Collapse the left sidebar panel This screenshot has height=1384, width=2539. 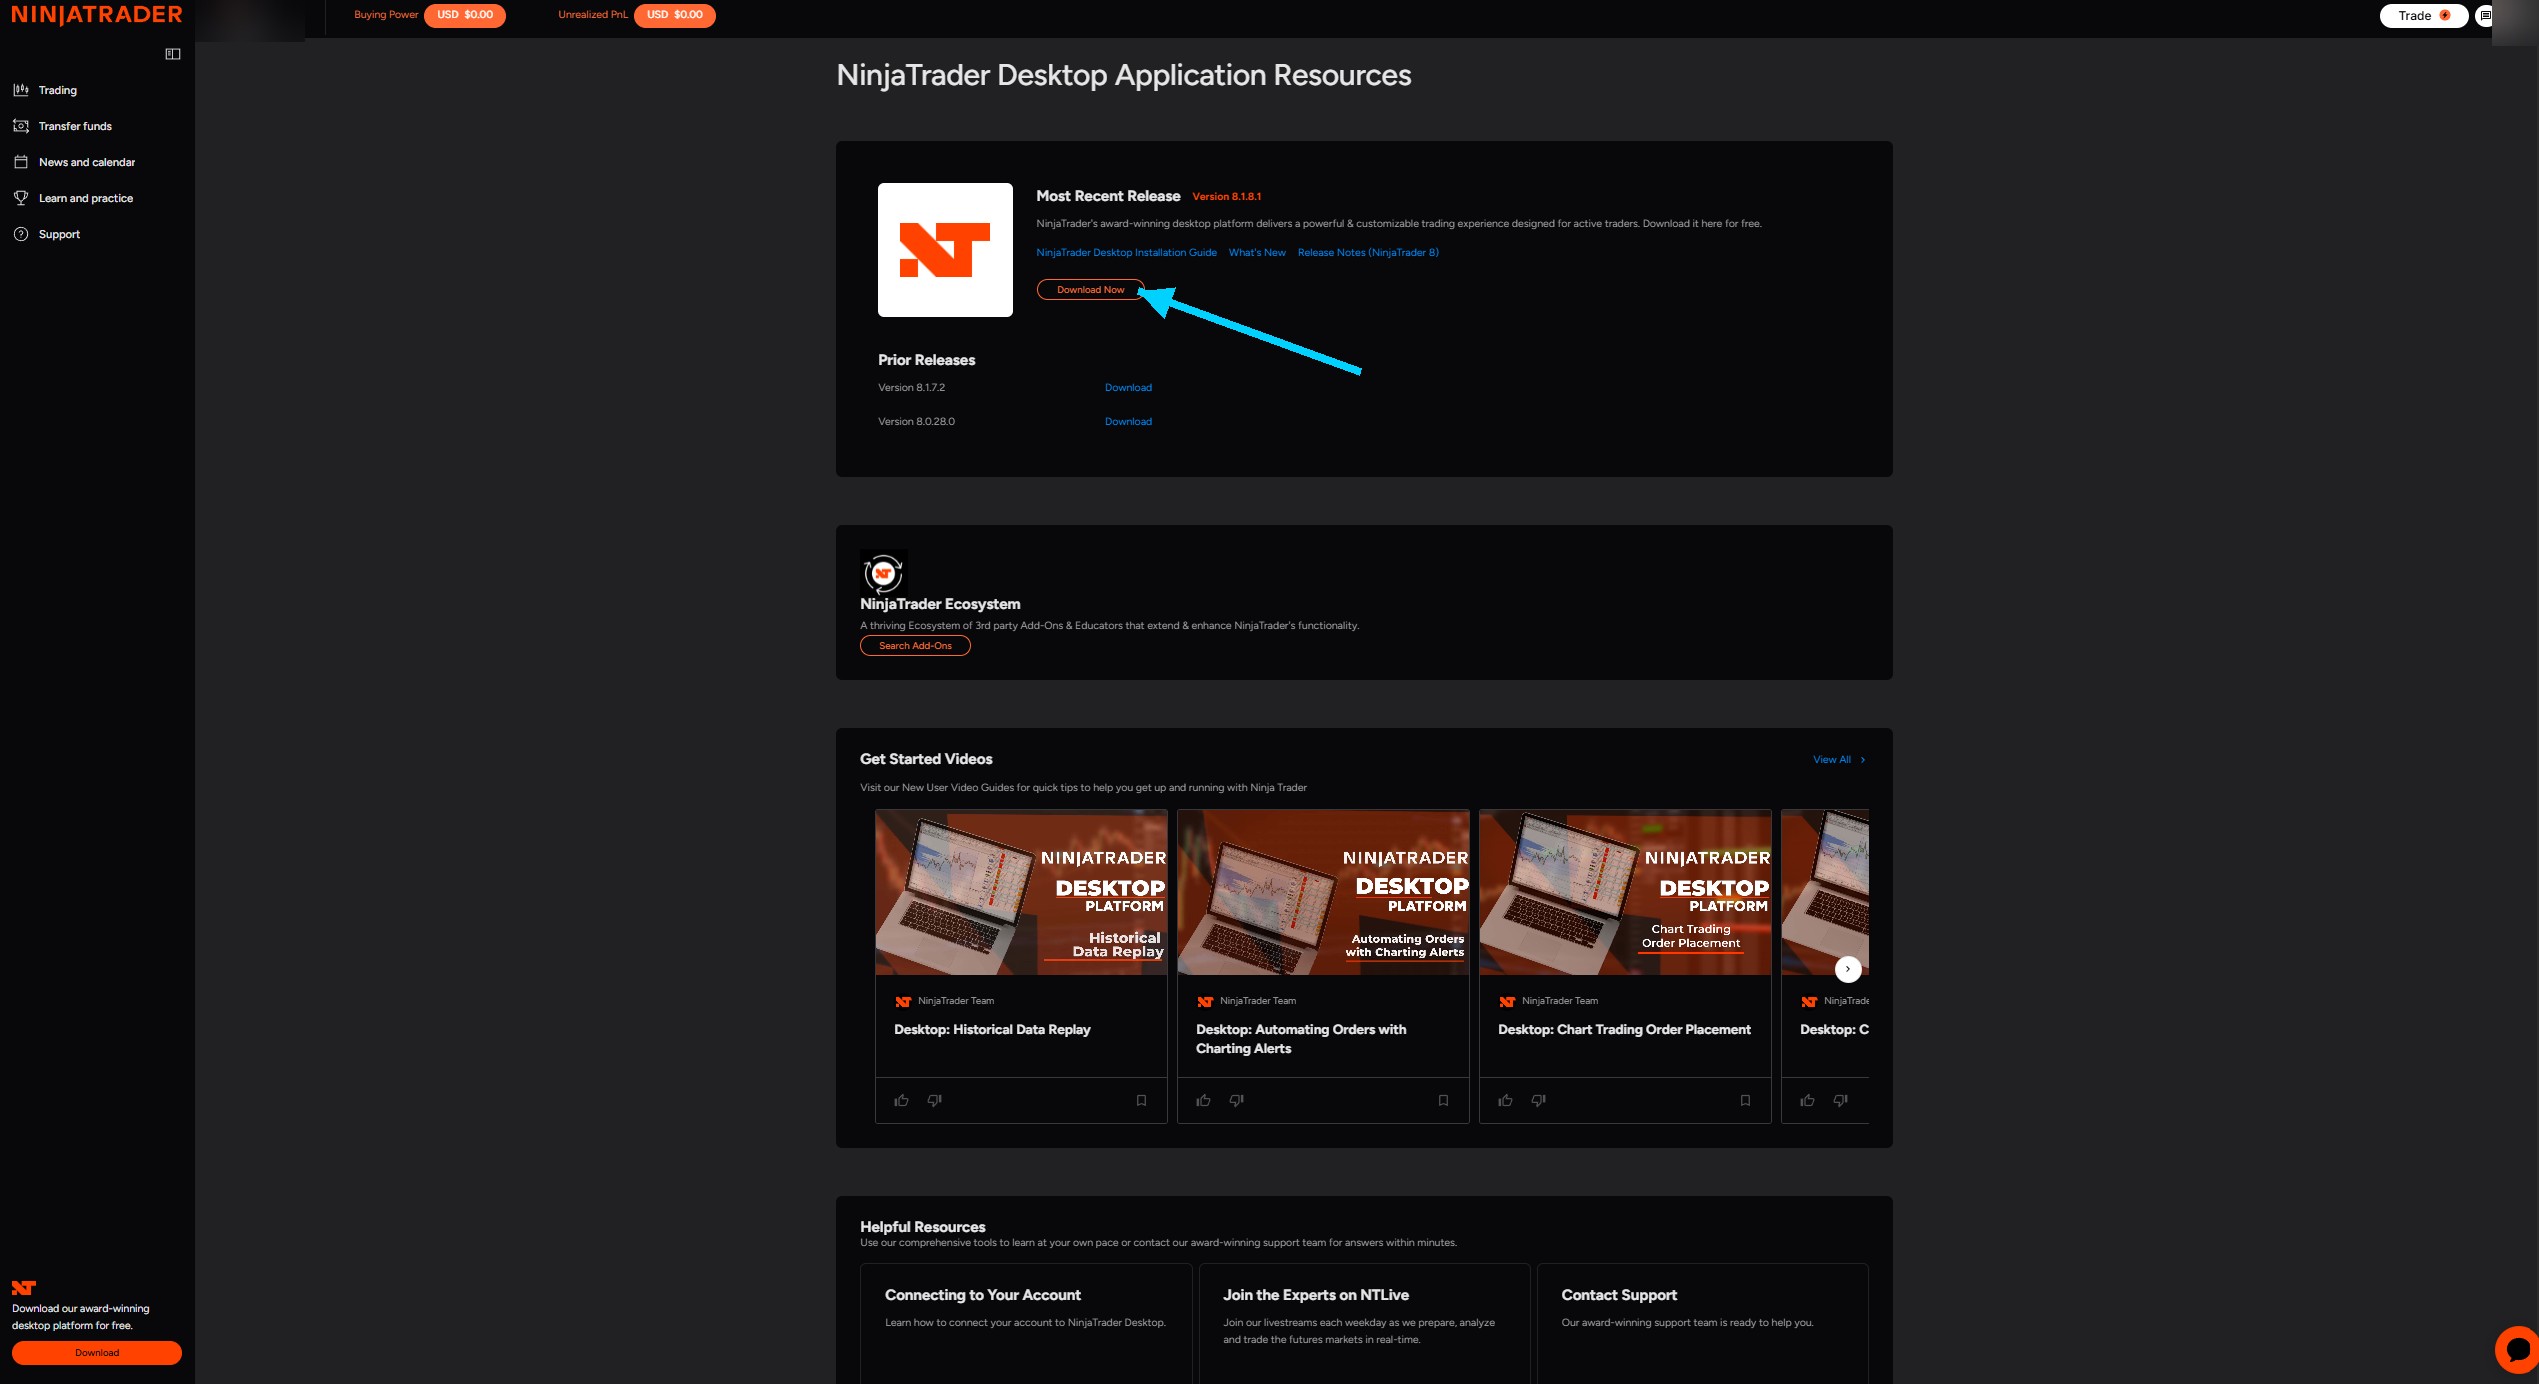pos(173,54)
